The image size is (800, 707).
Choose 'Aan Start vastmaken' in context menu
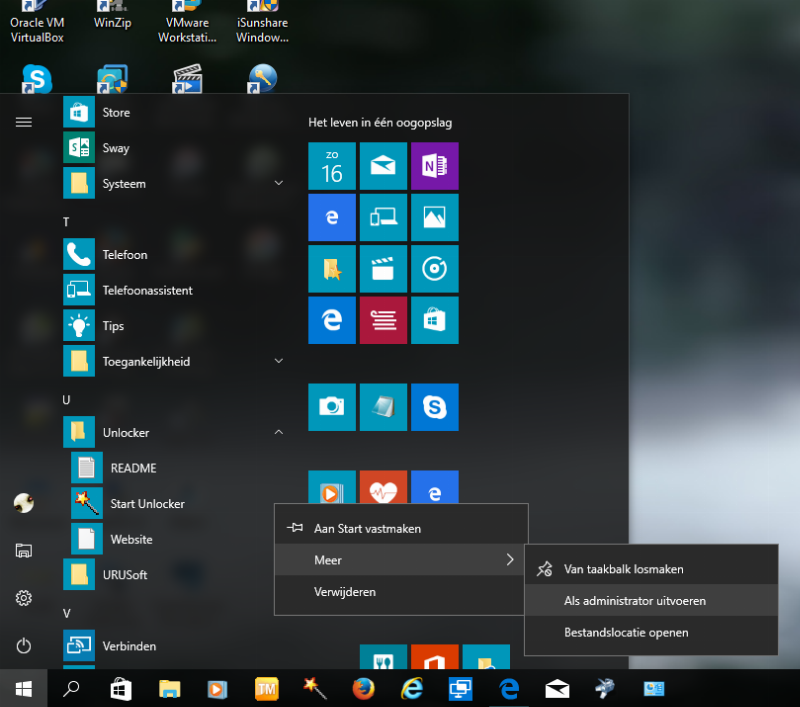point(367,528)
